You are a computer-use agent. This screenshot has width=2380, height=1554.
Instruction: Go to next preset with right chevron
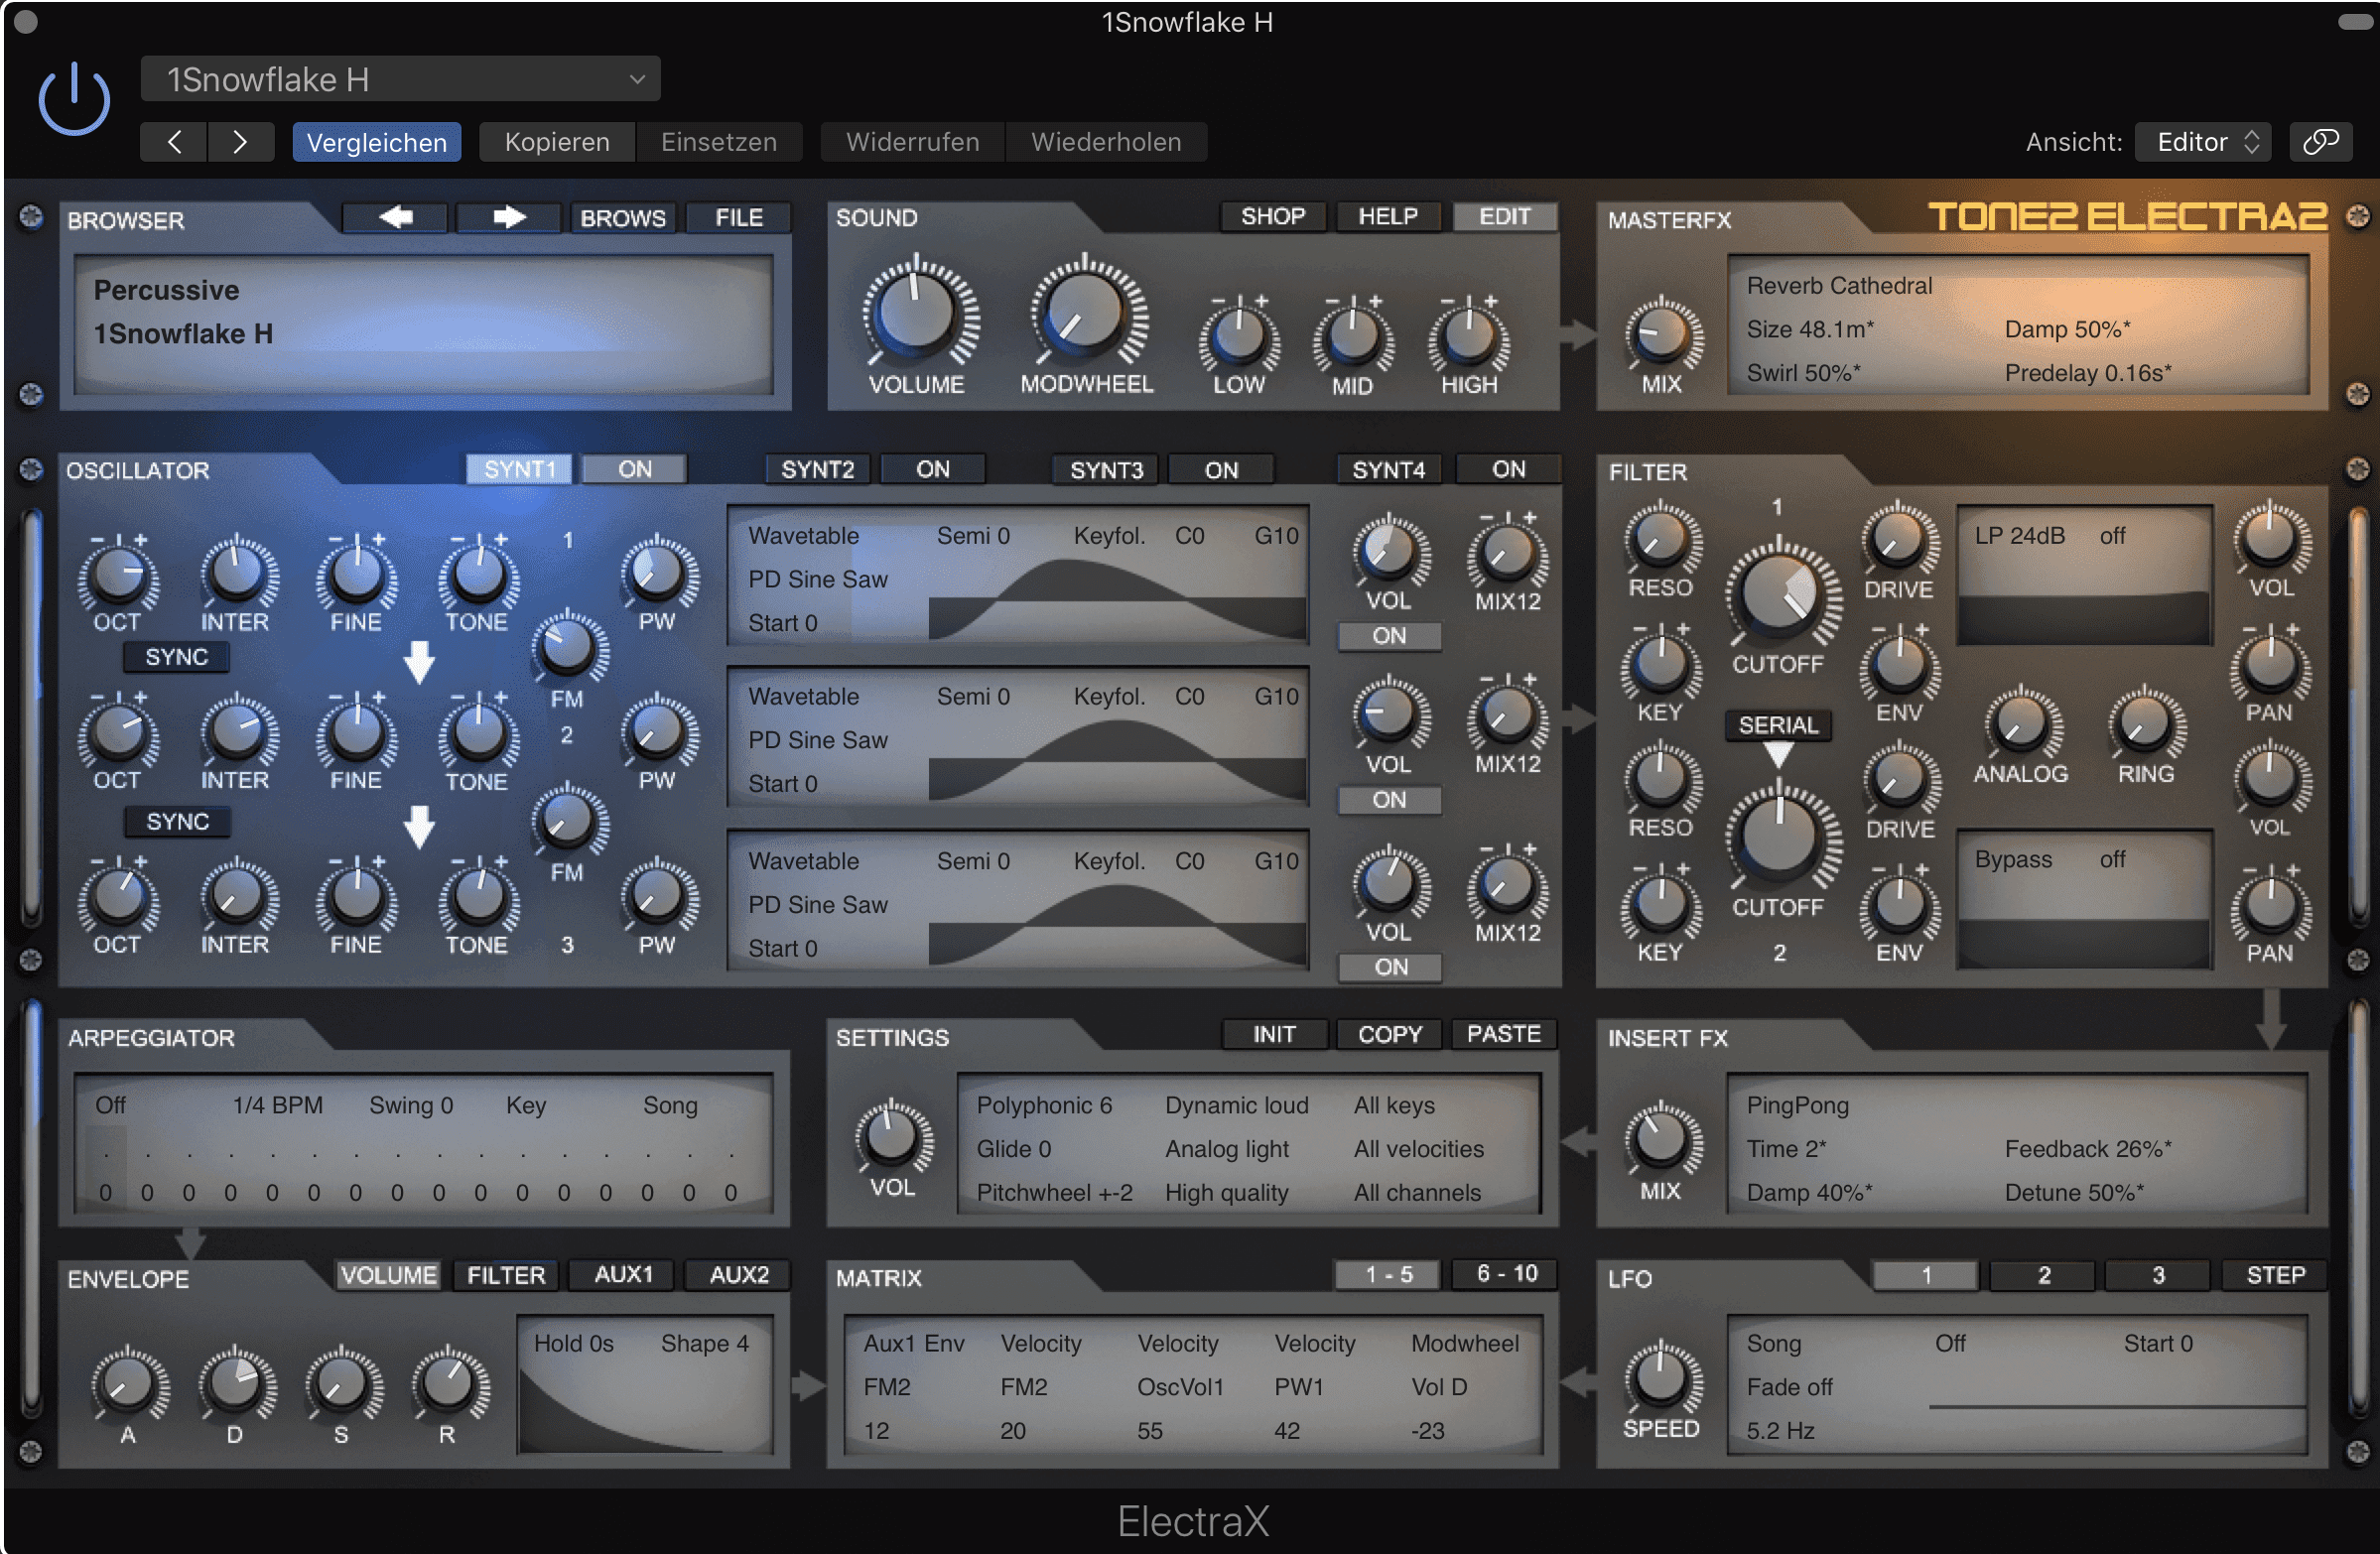point(240,142)
